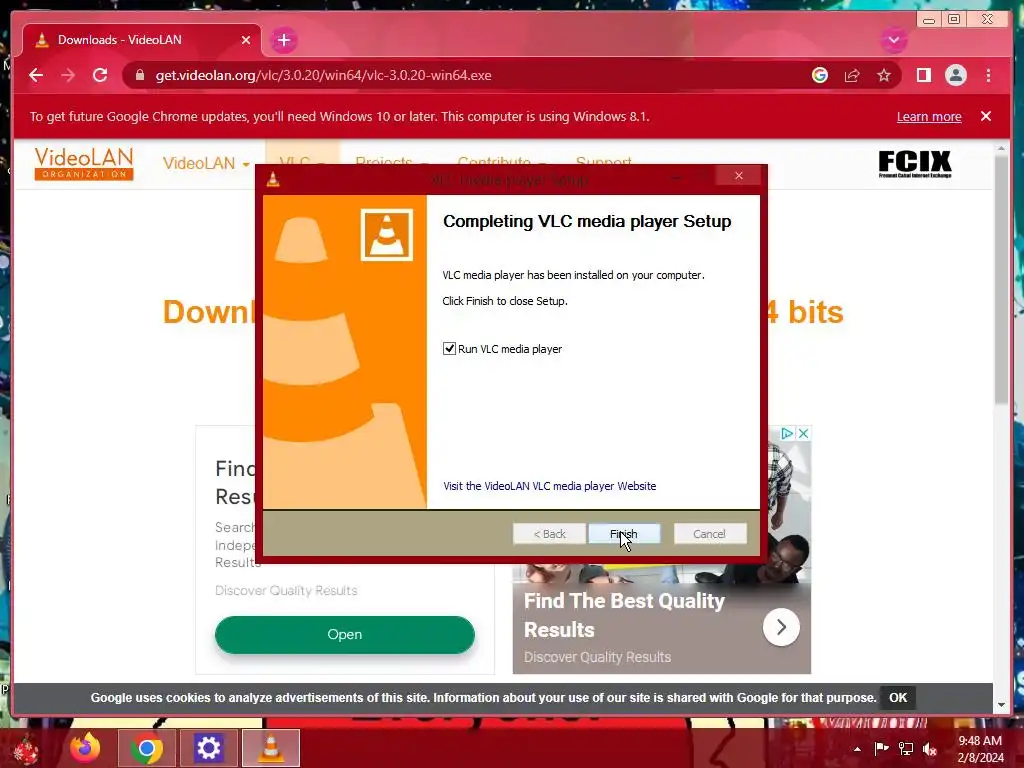Image resolution: width=1024 pixels, height=768 pixels.
Task: Click the Action Center flag icon
Action: tap(881, 748)
